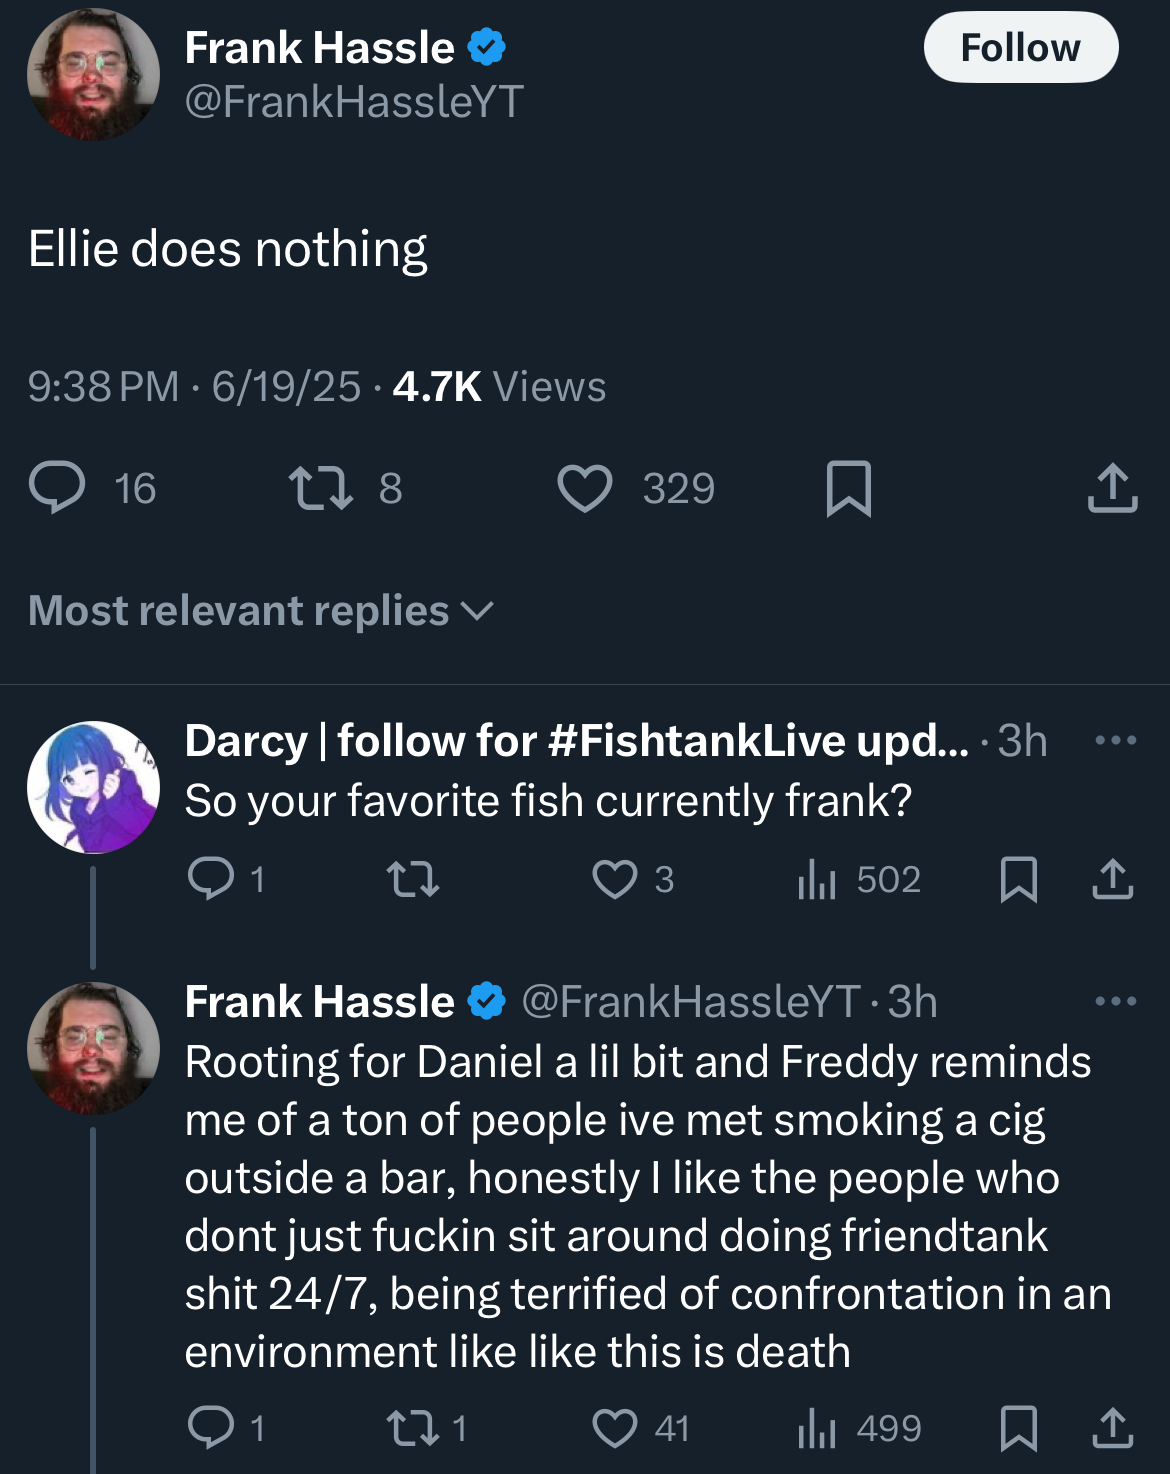The height and width of the screenshot is (1474, 1170).
Task: View 499 views analytics on Frank's reply
Action: (858, 1428)
